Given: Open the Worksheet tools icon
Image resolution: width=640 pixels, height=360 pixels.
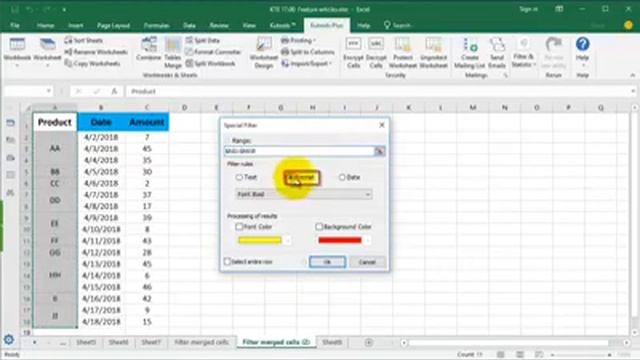Looking at the screenshot, I should 47,50.
